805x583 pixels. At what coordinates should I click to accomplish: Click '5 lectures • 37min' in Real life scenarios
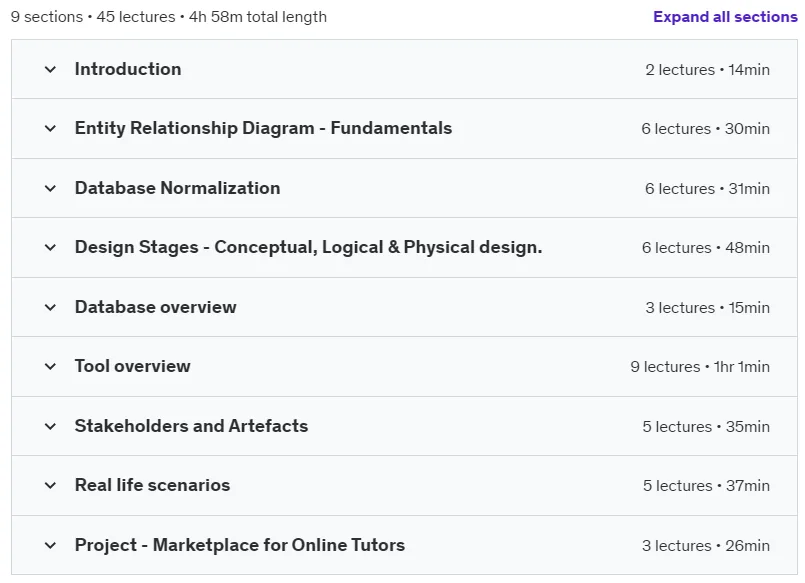[706, 485]
